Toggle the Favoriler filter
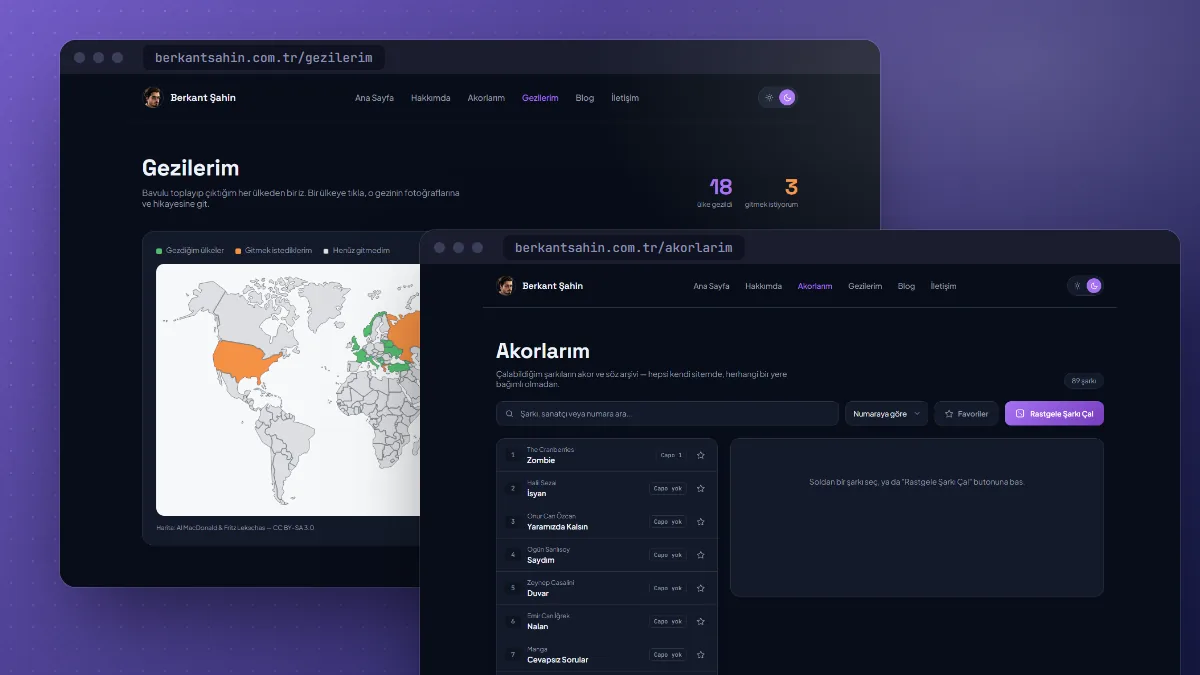This screenshot has height=675, width=1200. point(966,414)
